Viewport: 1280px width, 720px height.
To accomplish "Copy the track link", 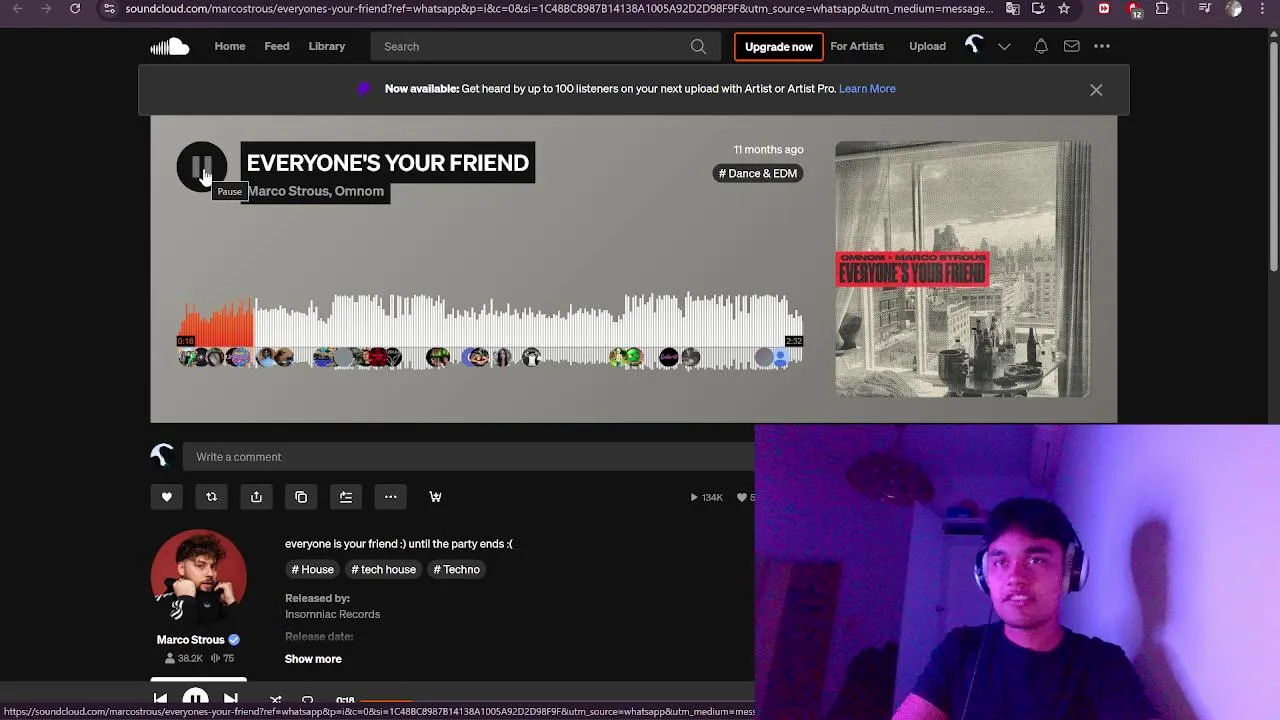I will [301, 497].
